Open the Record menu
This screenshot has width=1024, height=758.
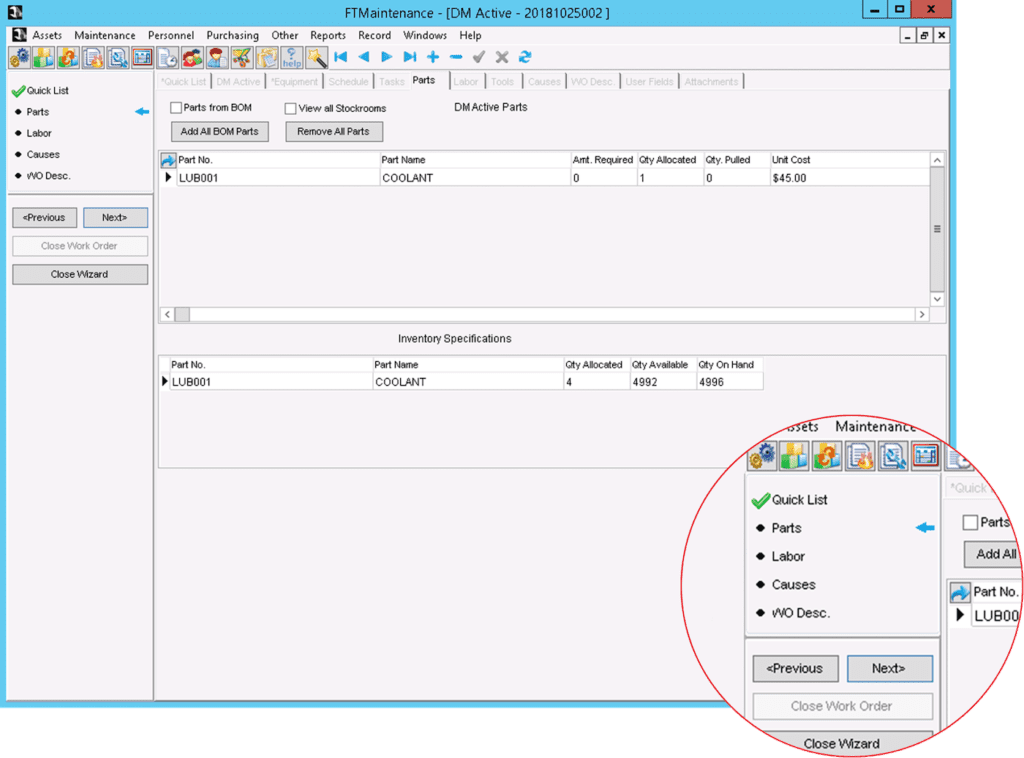[374, 35]
